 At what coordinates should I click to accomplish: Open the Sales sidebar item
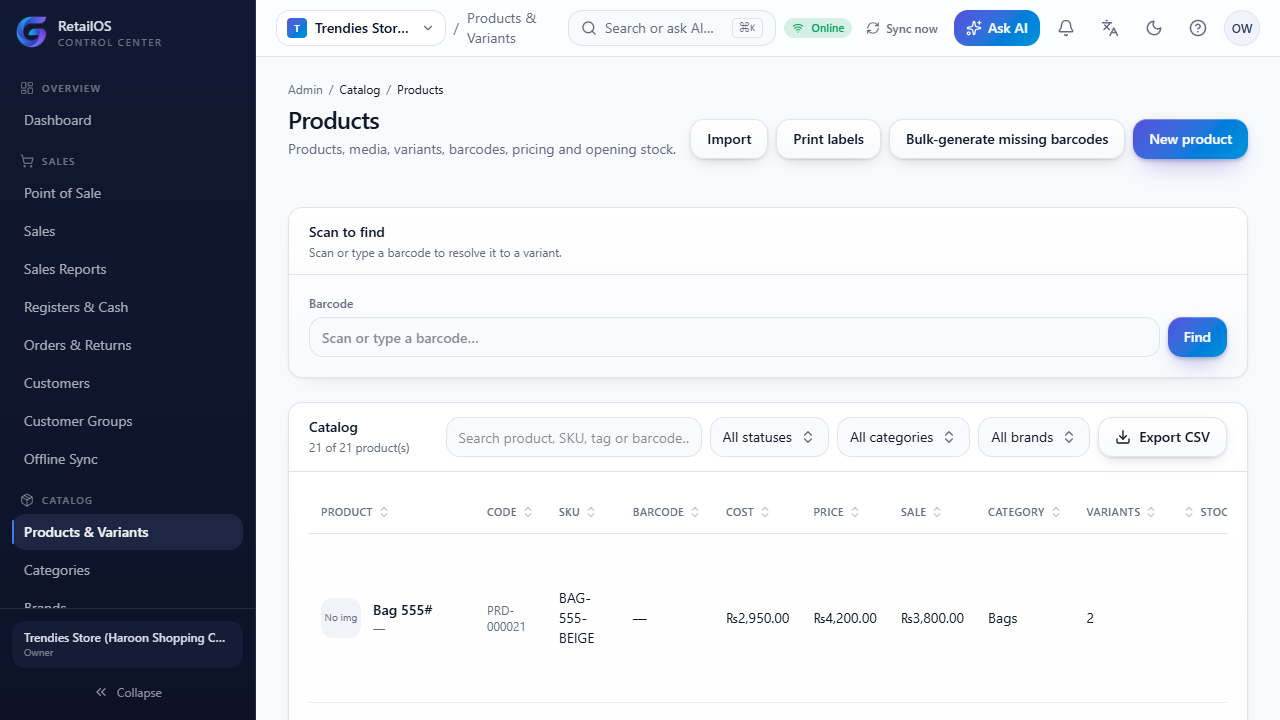pos(128,231)
